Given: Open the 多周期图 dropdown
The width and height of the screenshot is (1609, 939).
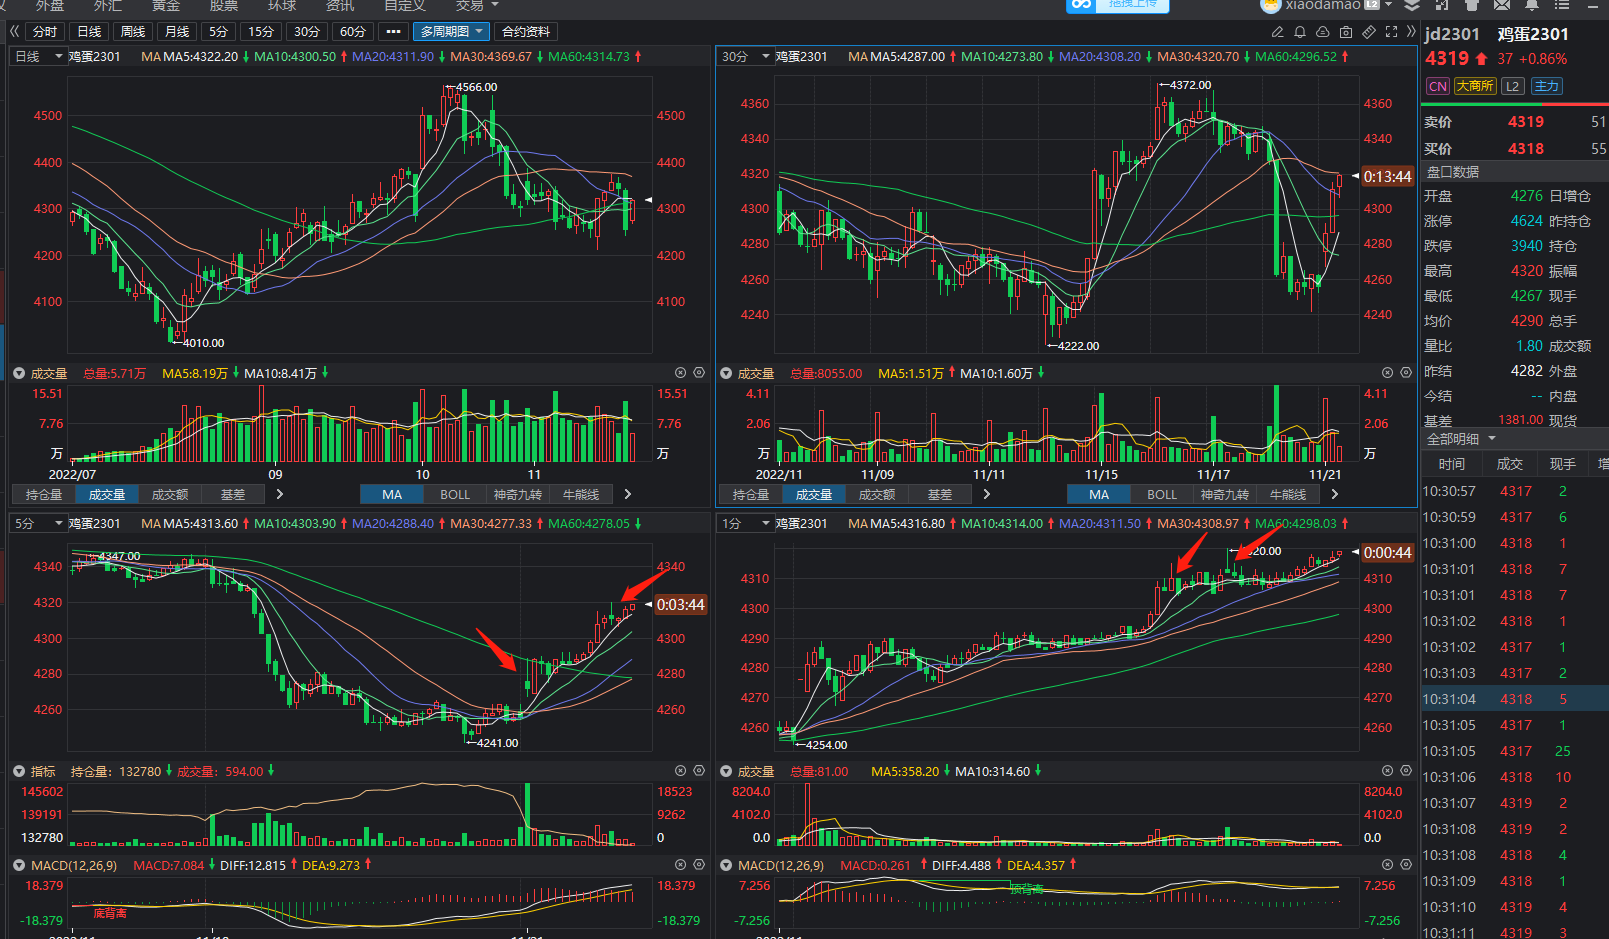Looking at the screenshot, I should 451,32.
